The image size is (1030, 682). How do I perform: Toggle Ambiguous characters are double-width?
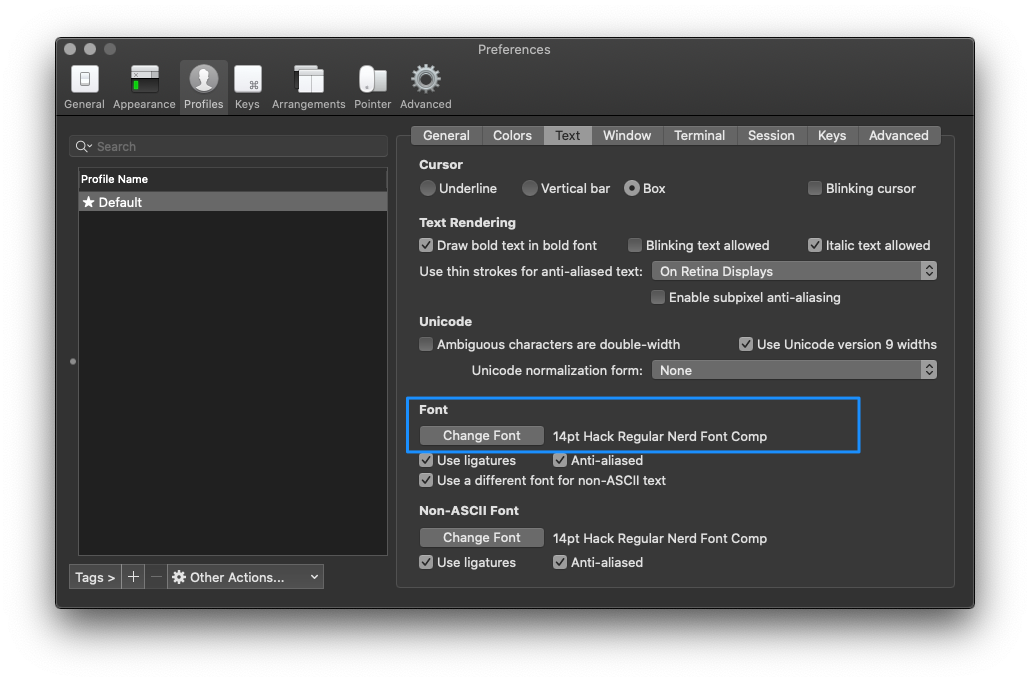426,344
